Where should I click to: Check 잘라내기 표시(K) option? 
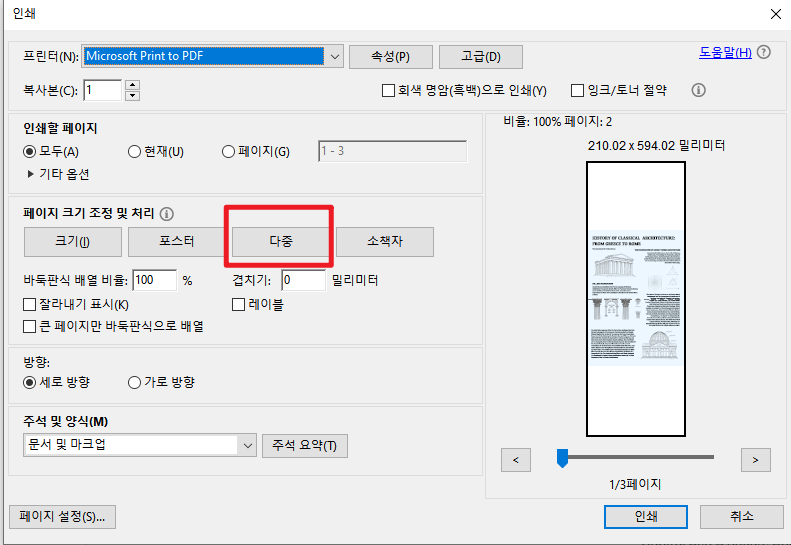tap(30, 305)
